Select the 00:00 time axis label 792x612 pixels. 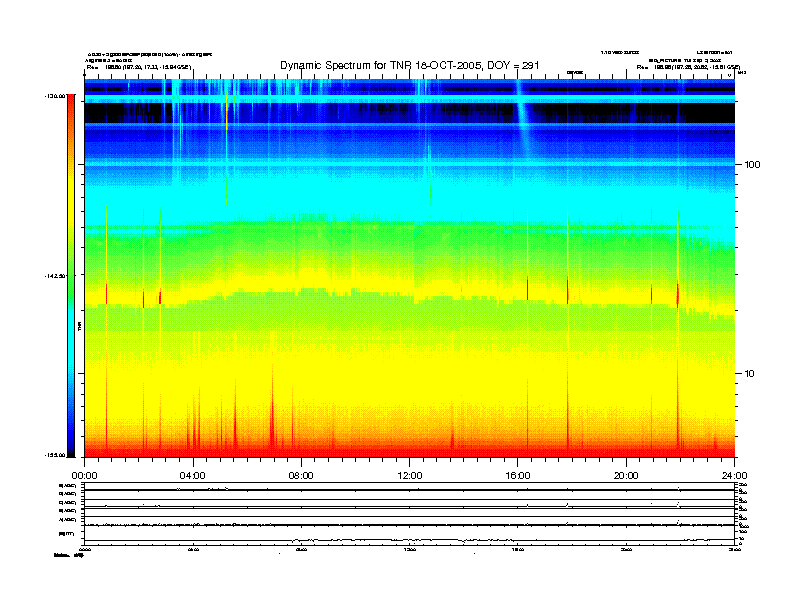coord(84,476)
